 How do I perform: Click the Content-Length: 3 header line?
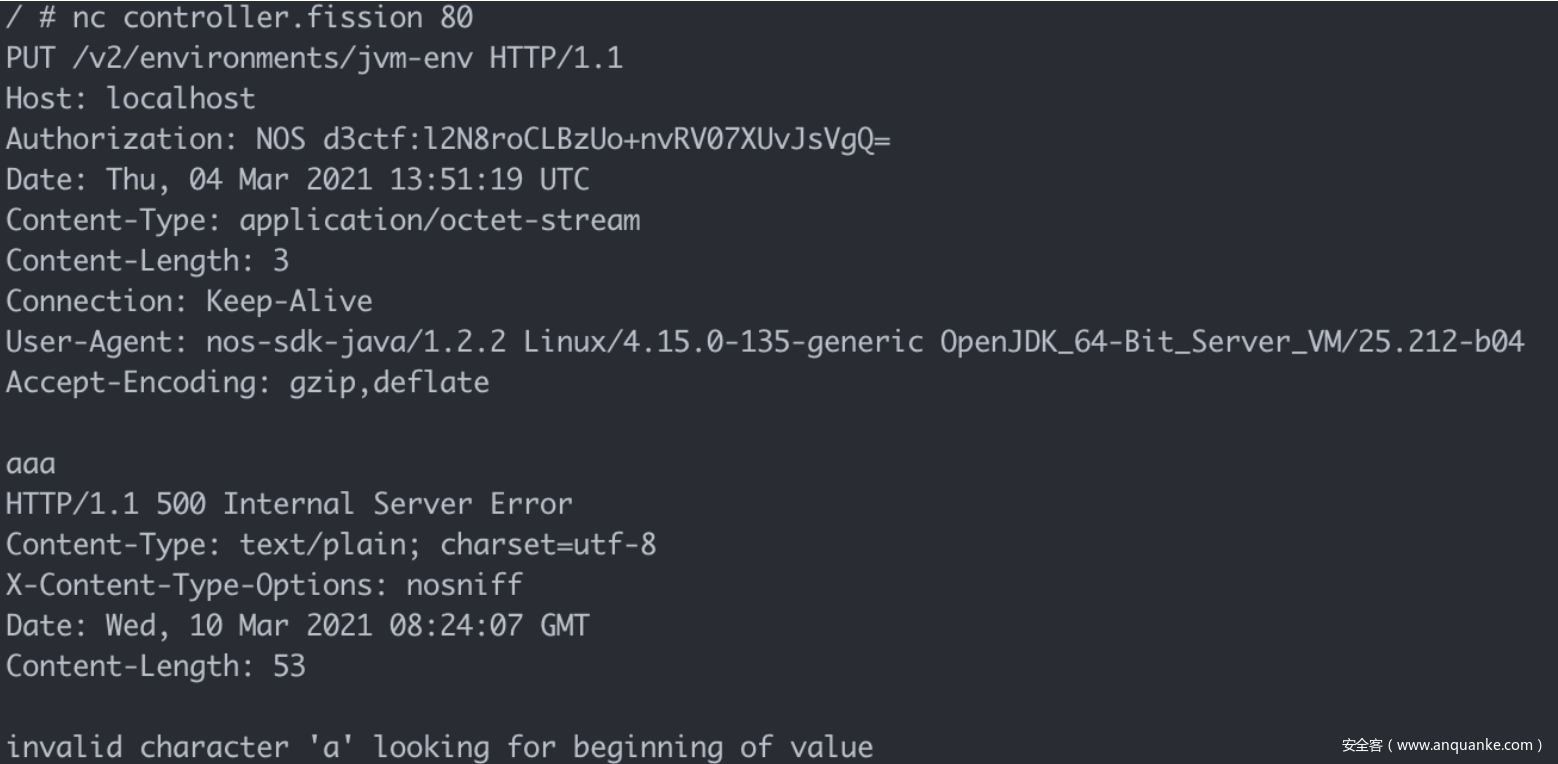(147, 261)
